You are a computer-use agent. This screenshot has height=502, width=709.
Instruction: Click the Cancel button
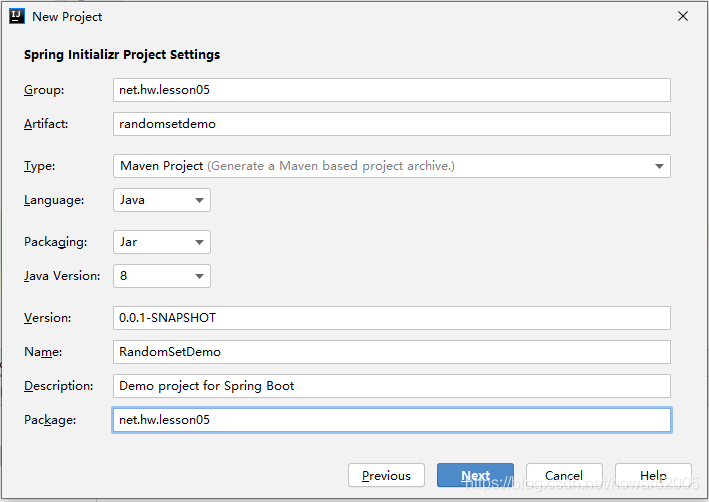point(564,476)
